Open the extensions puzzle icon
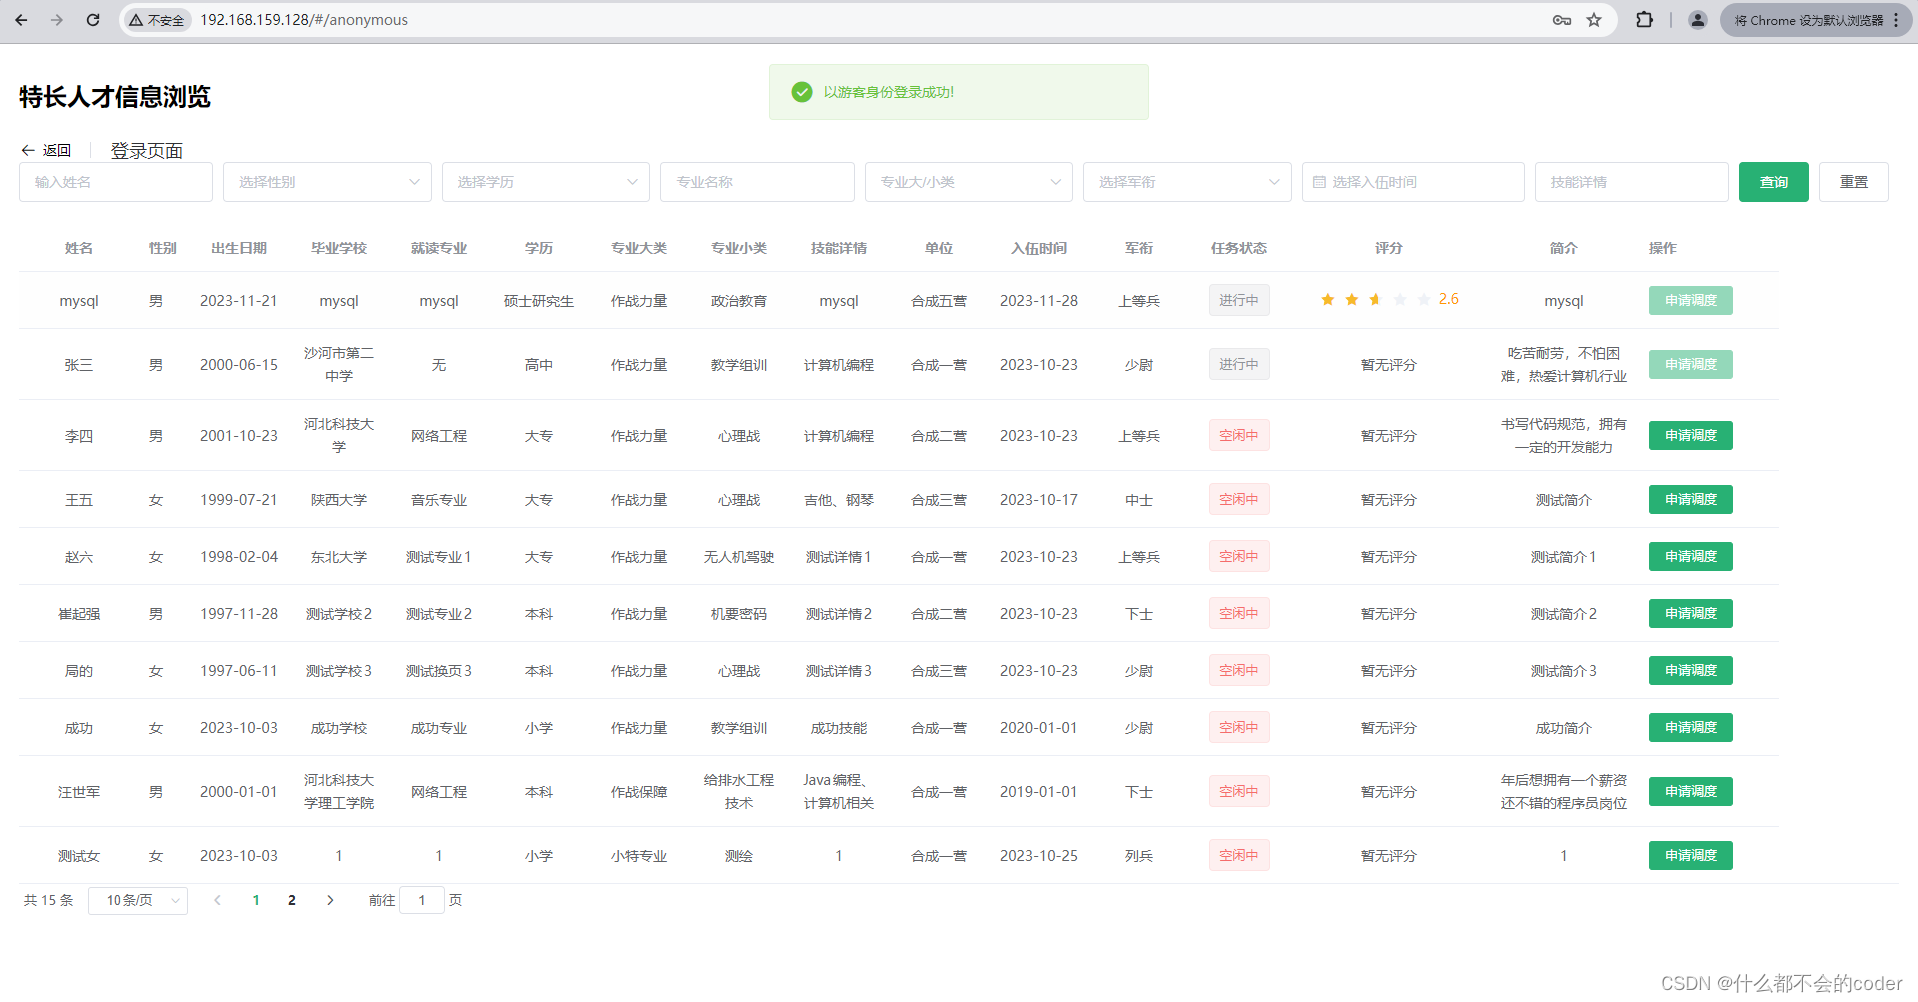The image size is (1918, 1002). 1644,20
